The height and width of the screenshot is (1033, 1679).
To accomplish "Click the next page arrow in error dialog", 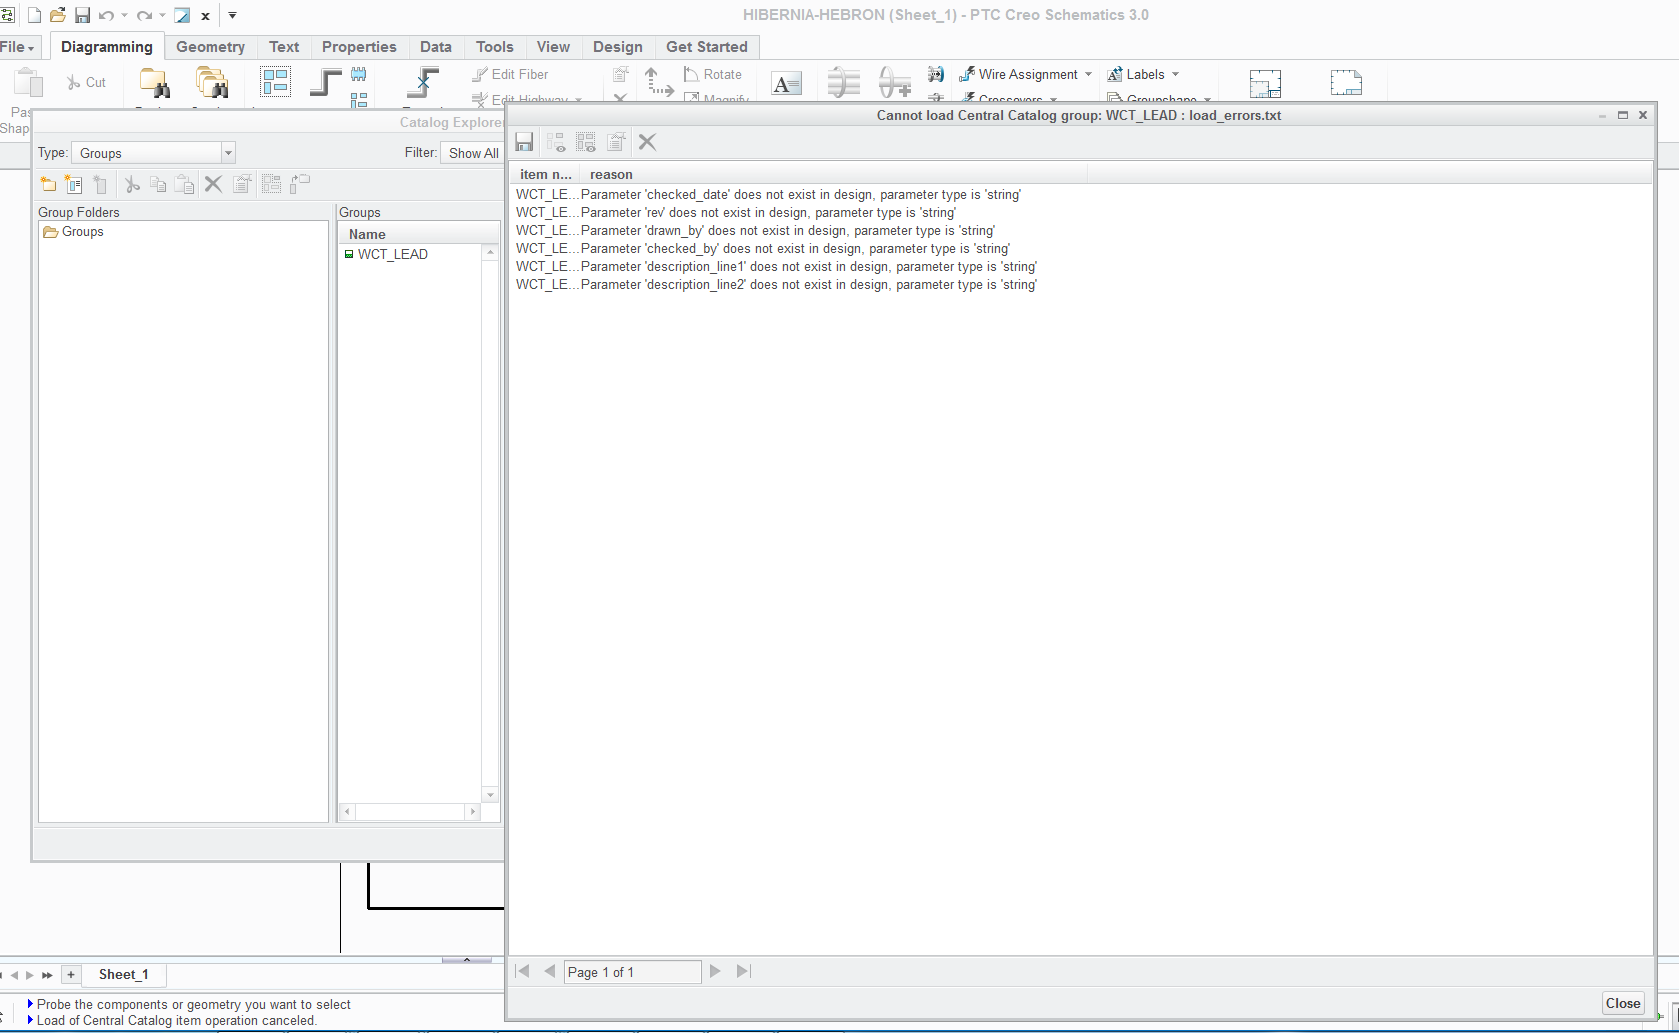I will (x=715, y=971).
